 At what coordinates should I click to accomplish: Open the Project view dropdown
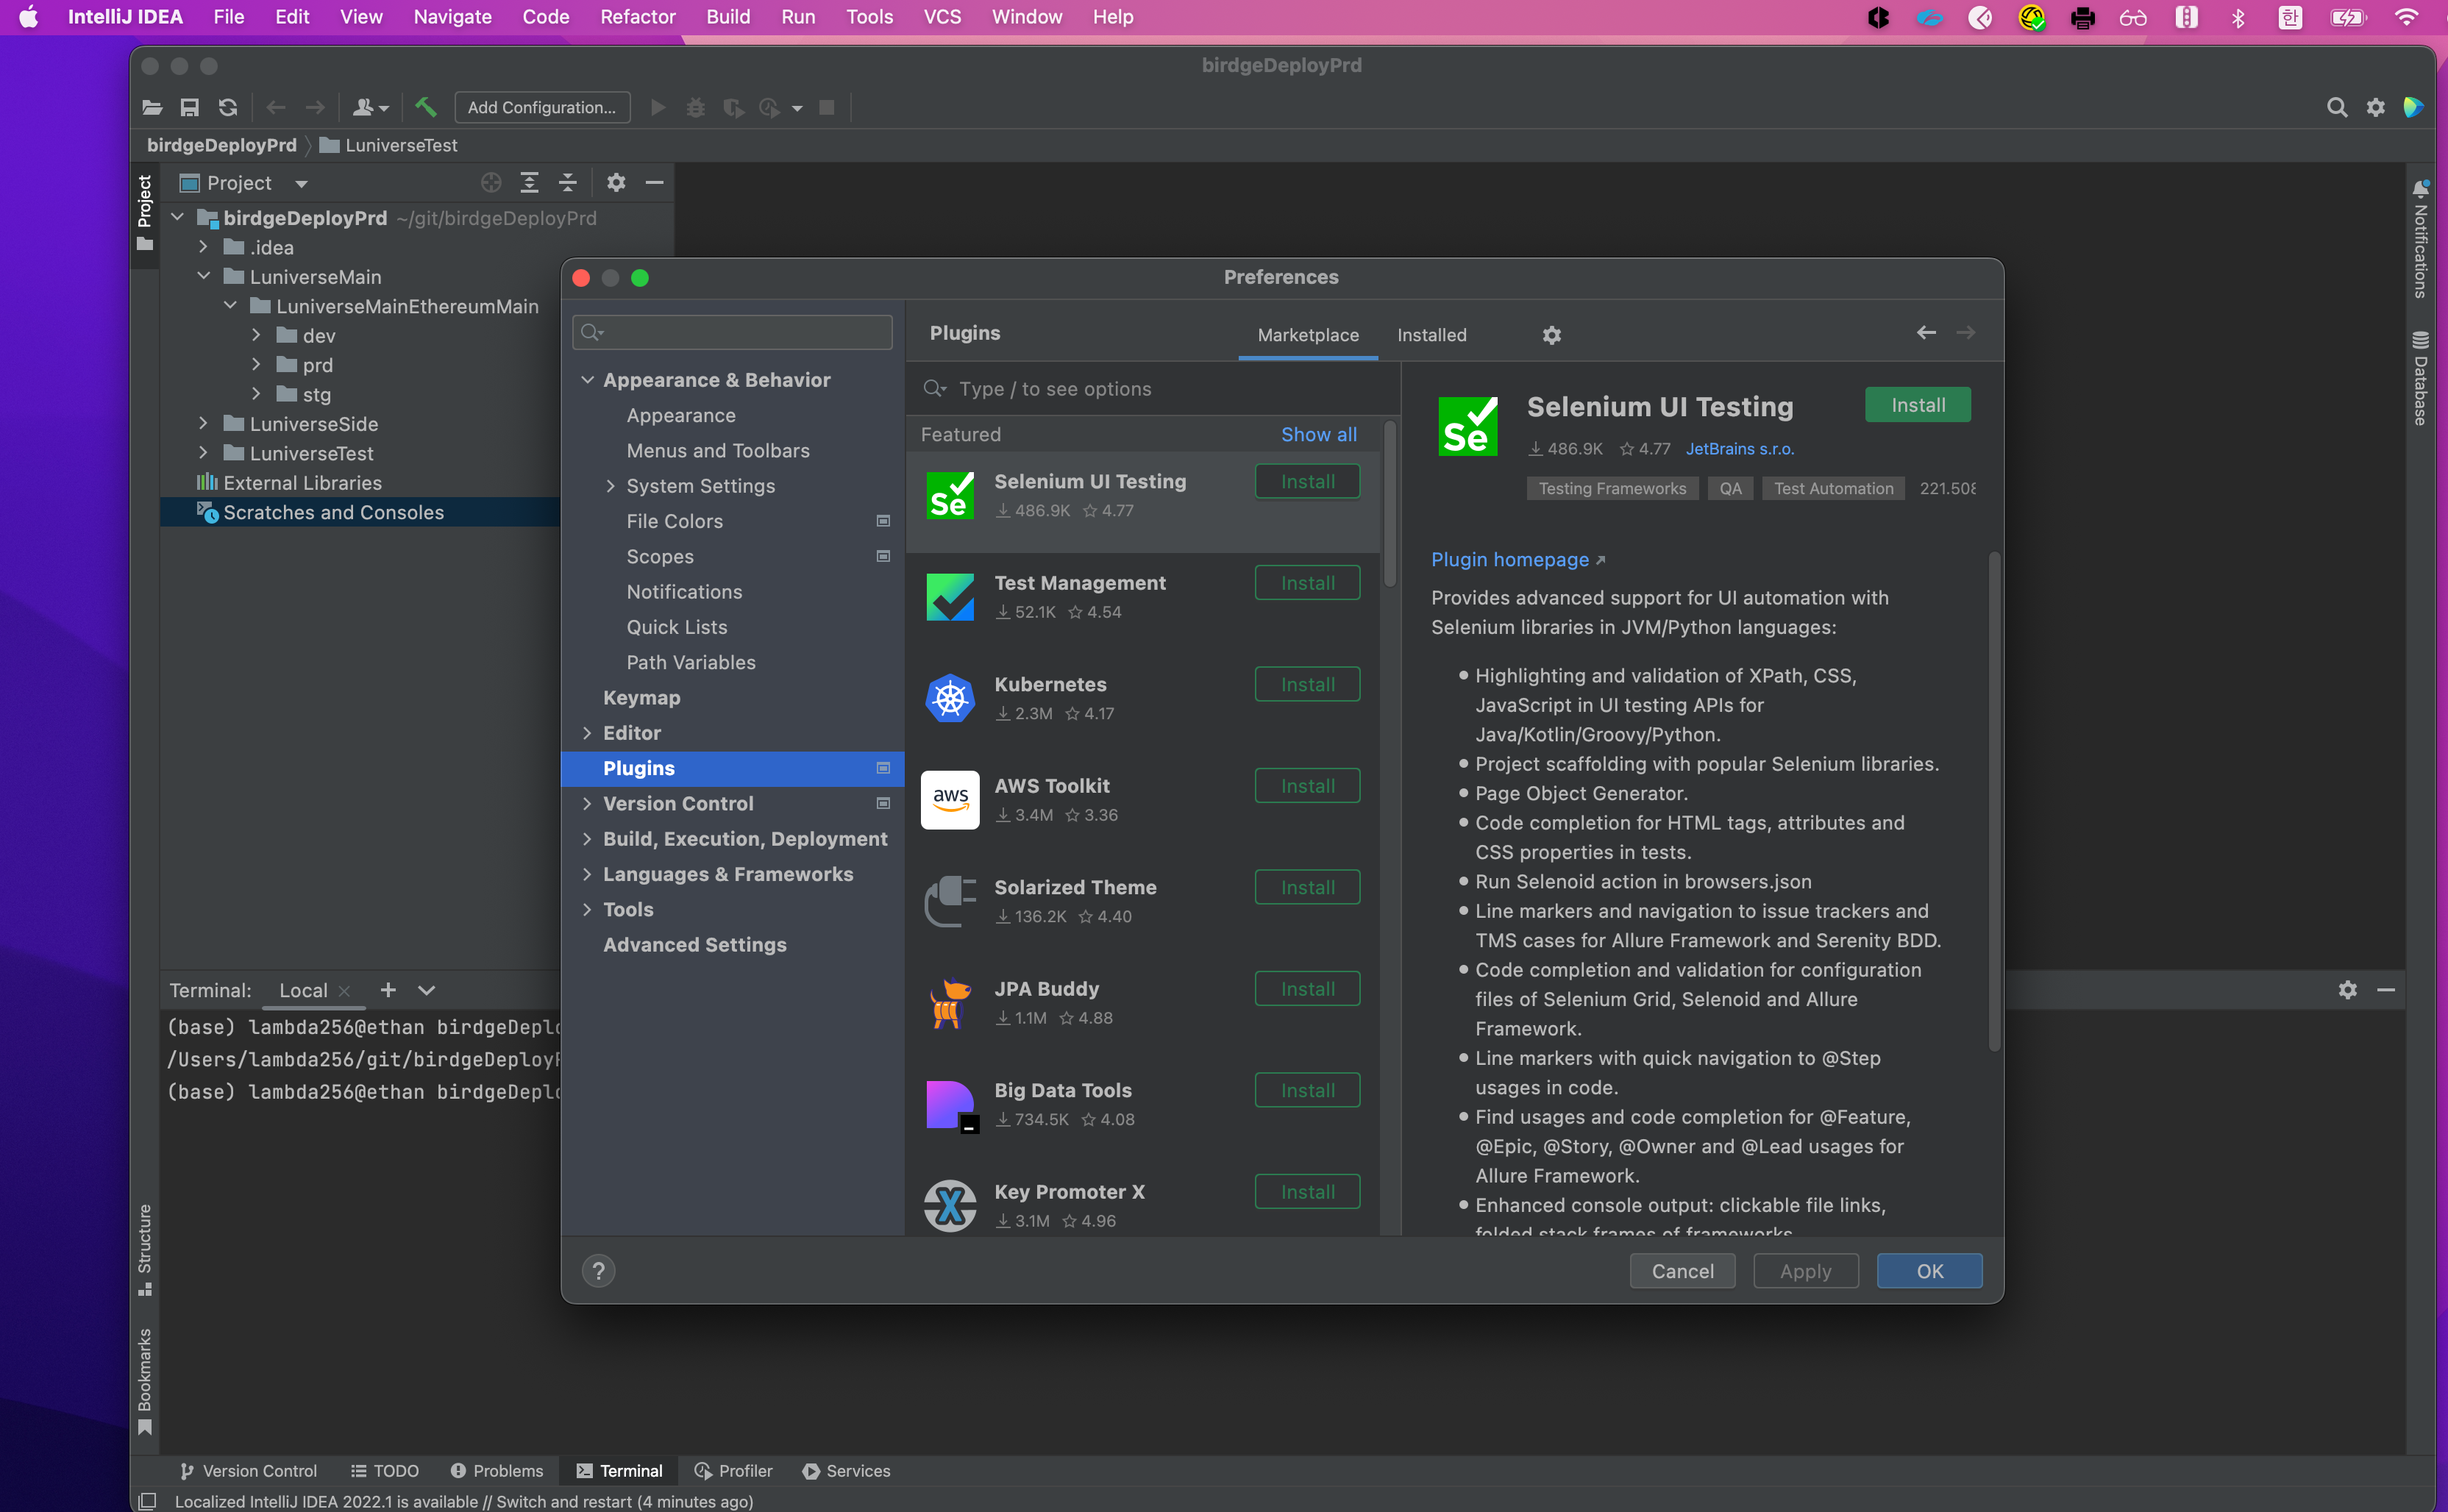point(301,183)
